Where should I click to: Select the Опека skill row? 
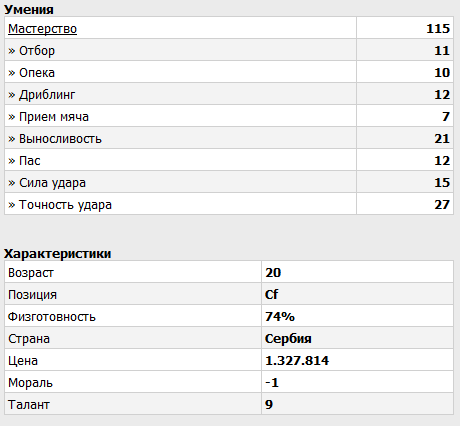229,72
